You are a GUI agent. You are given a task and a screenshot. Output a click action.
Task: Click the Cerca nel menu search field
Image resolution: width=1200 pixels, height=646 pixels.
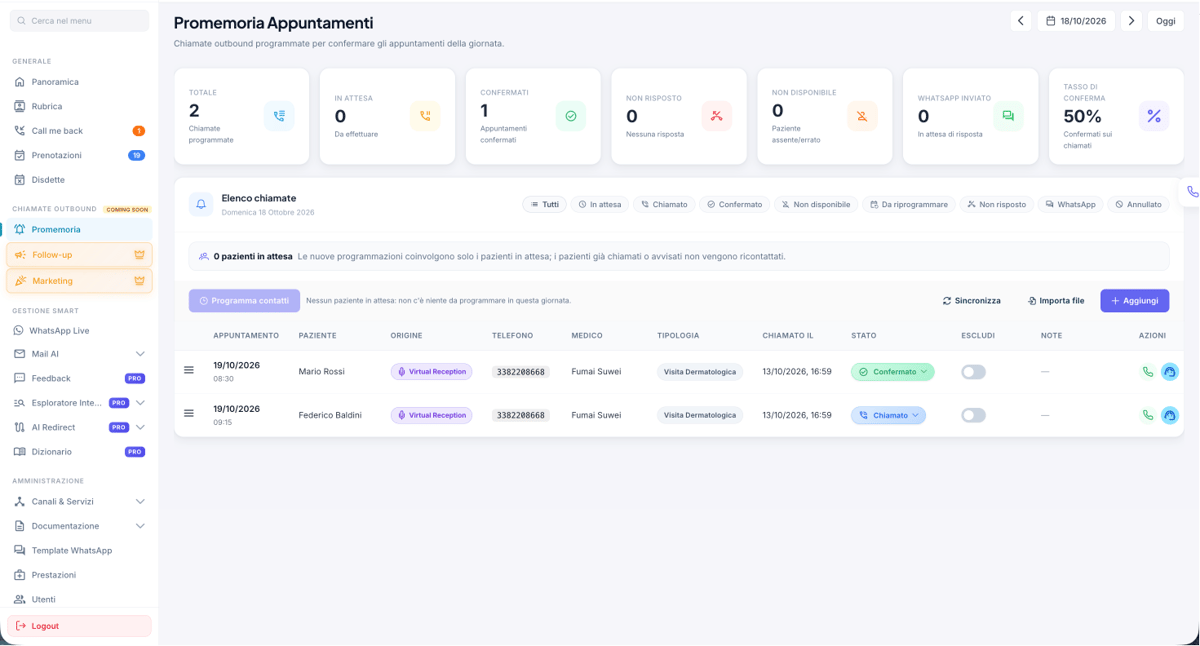point(79,20)
